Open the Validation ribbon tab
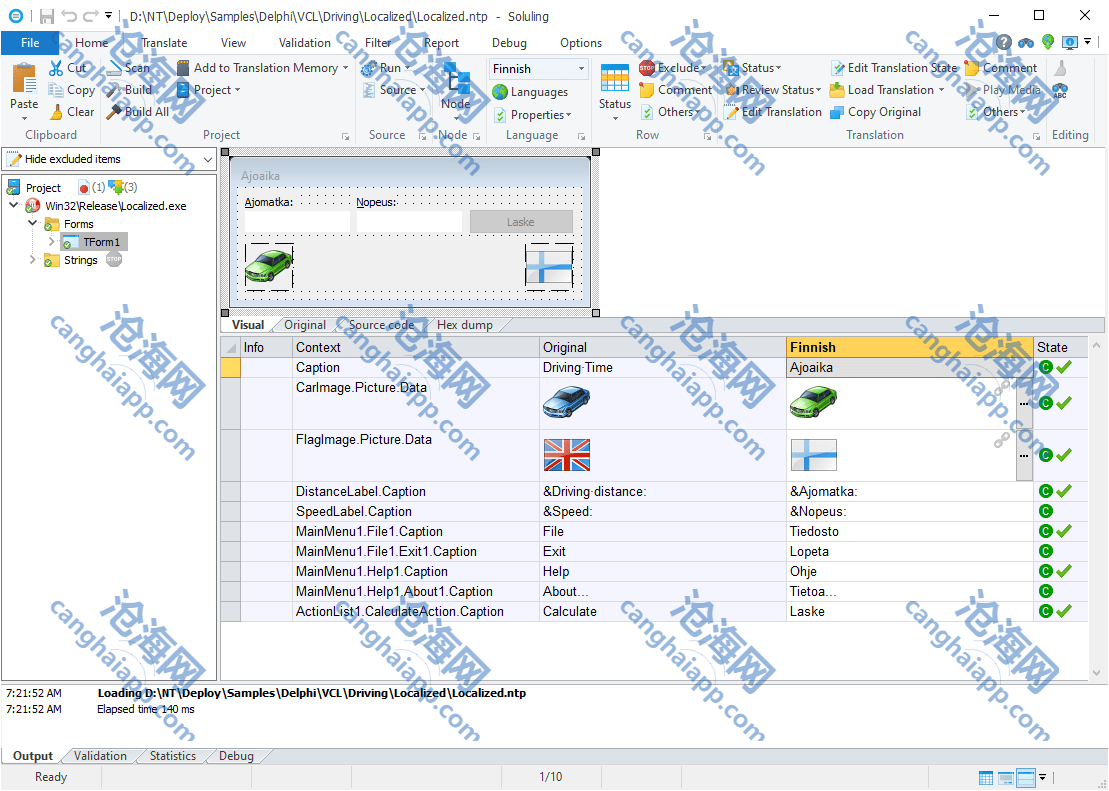1109x791 pixels. pyautogui.click(x=304, y=43)
